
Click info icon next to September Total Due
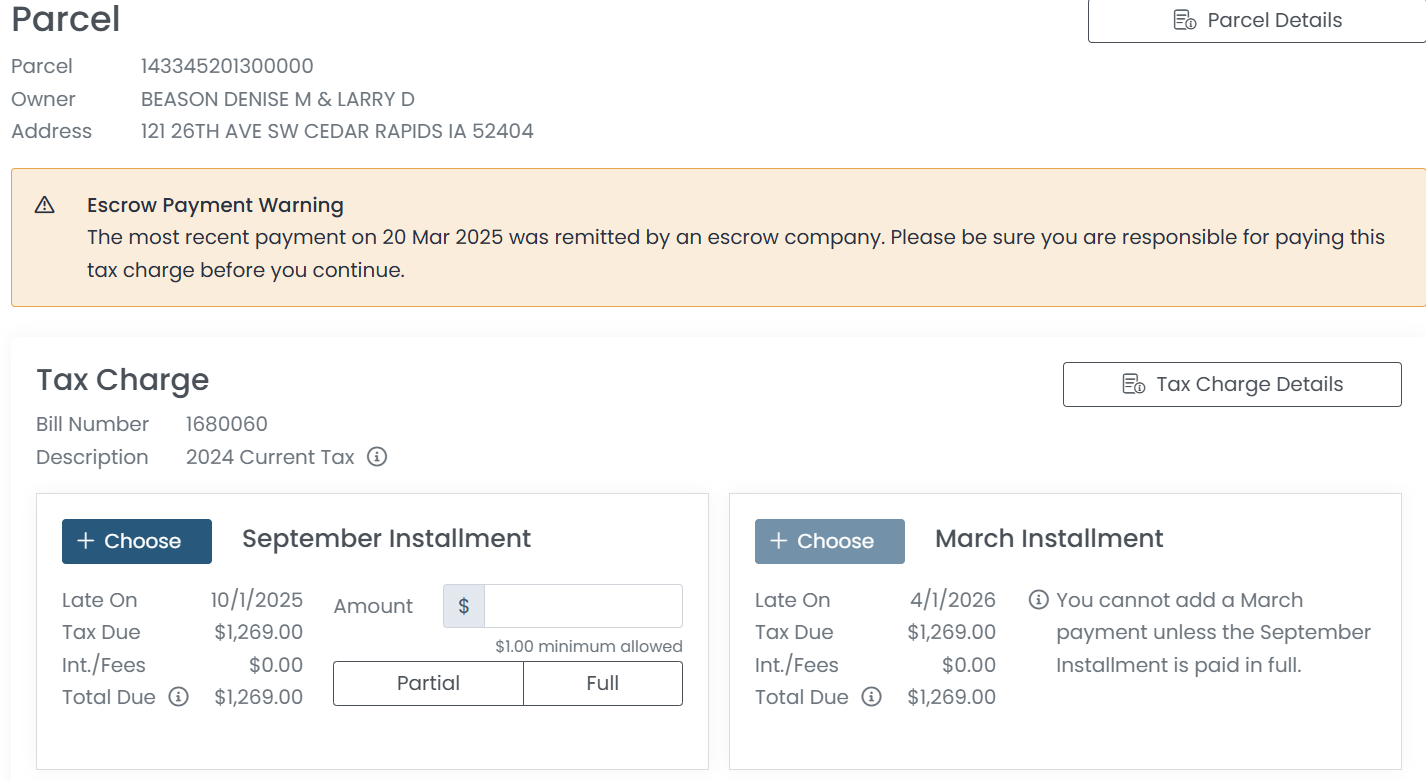pyautogui.click(x=178, y=697)
